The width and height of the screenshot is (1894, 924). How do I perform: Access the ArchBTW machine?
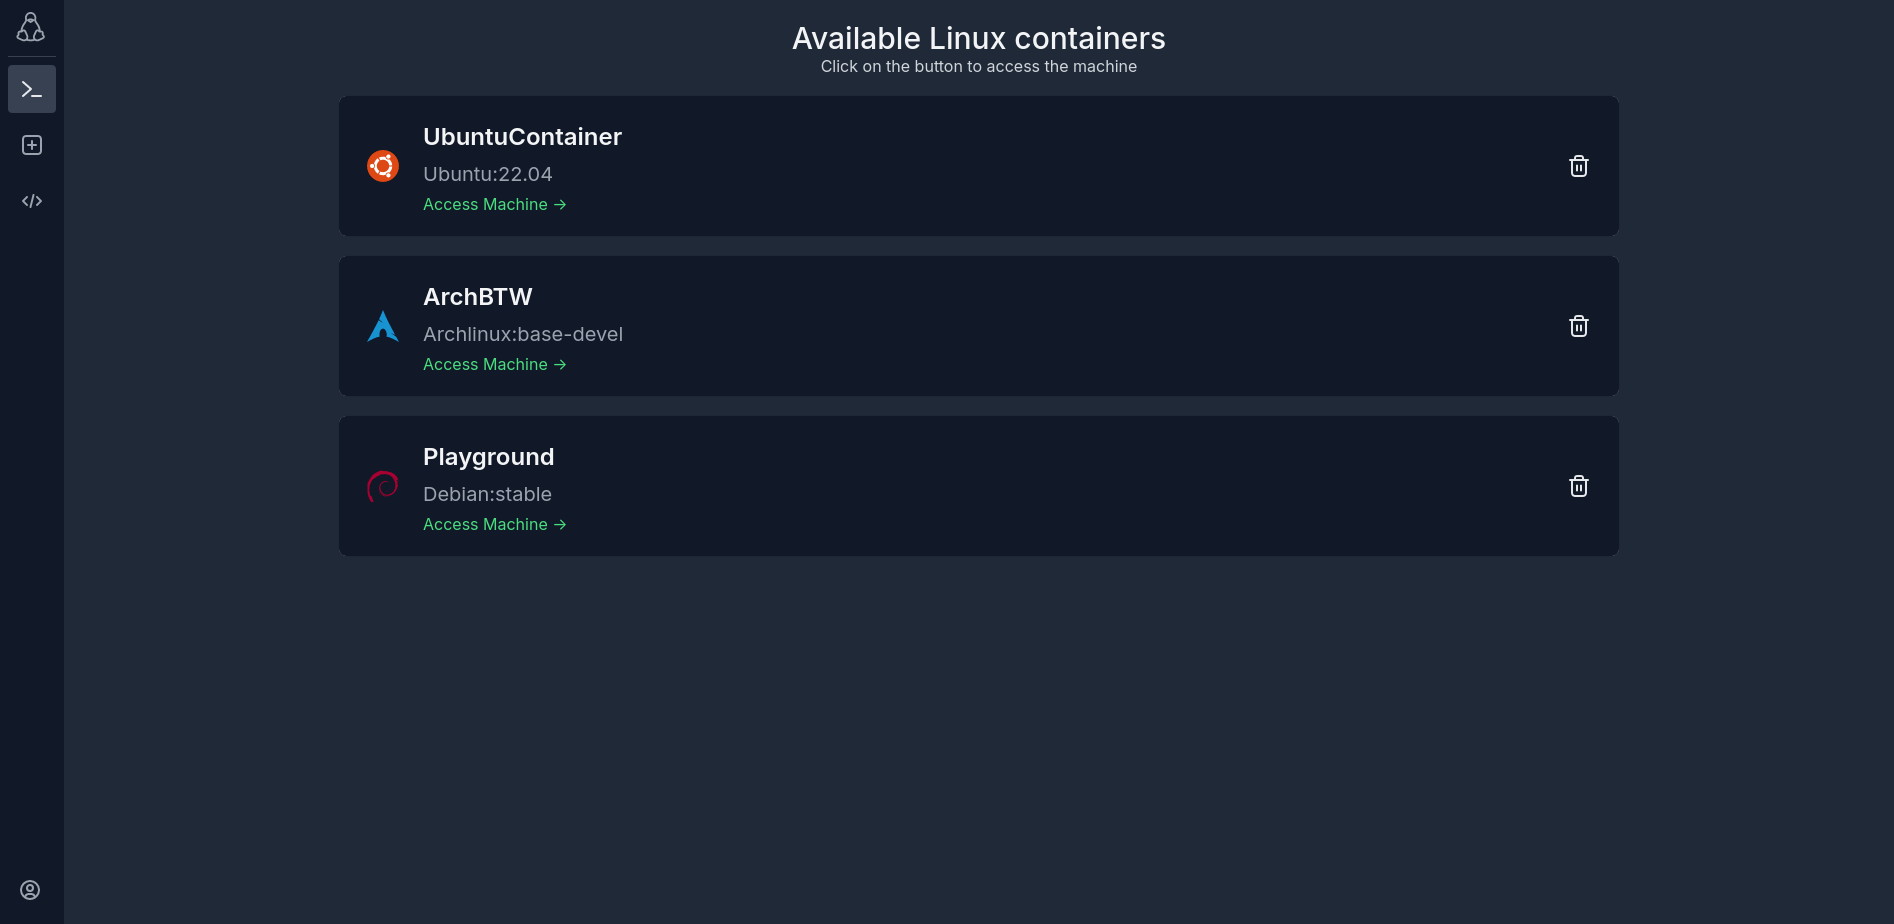point(494,364)
